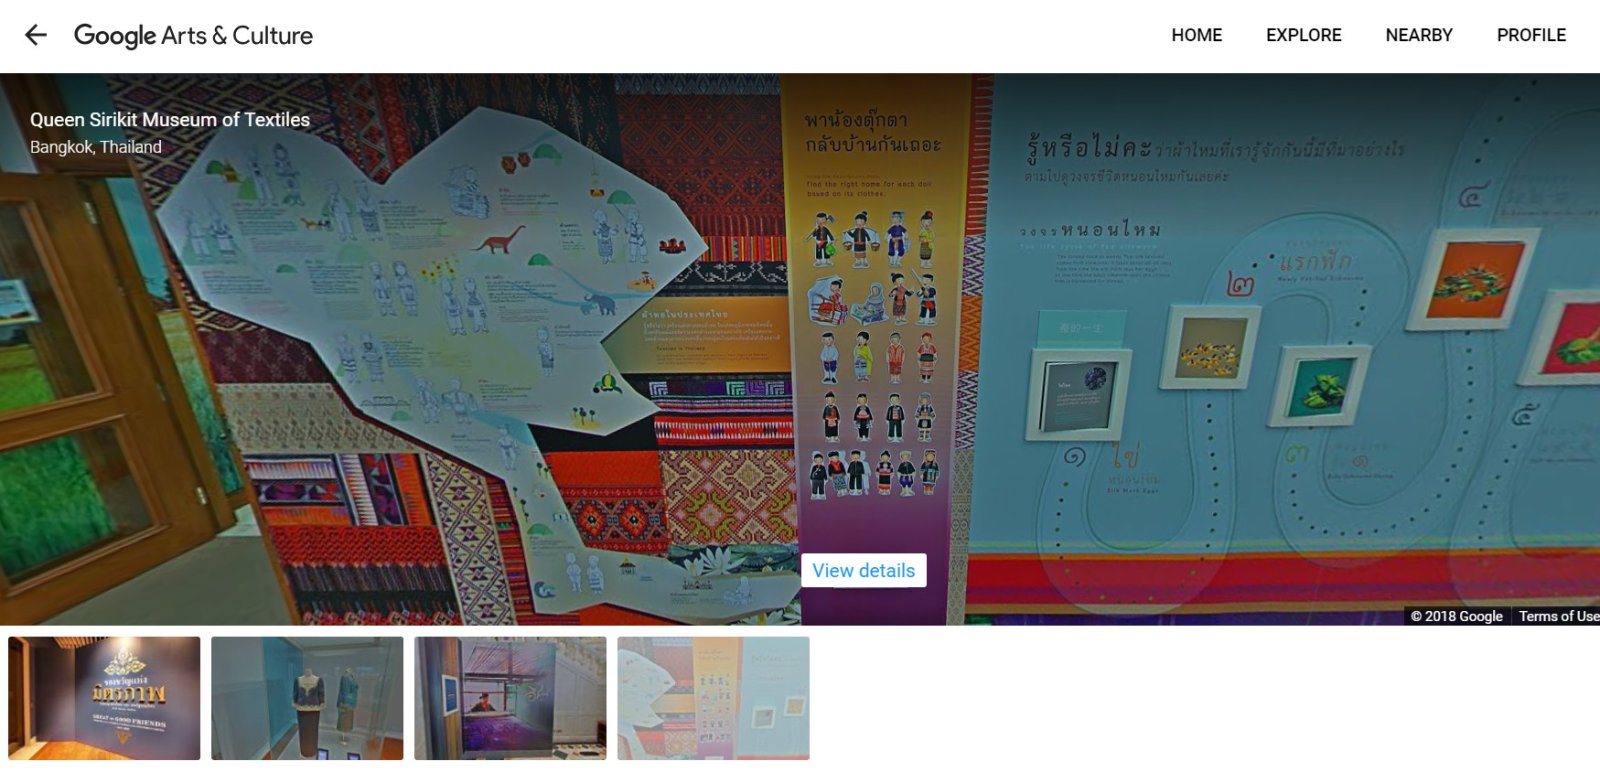Viewport: 1600px width, 772px height.
Task: Select the weaving loom exhibit thumbnail
Action: 510,698
